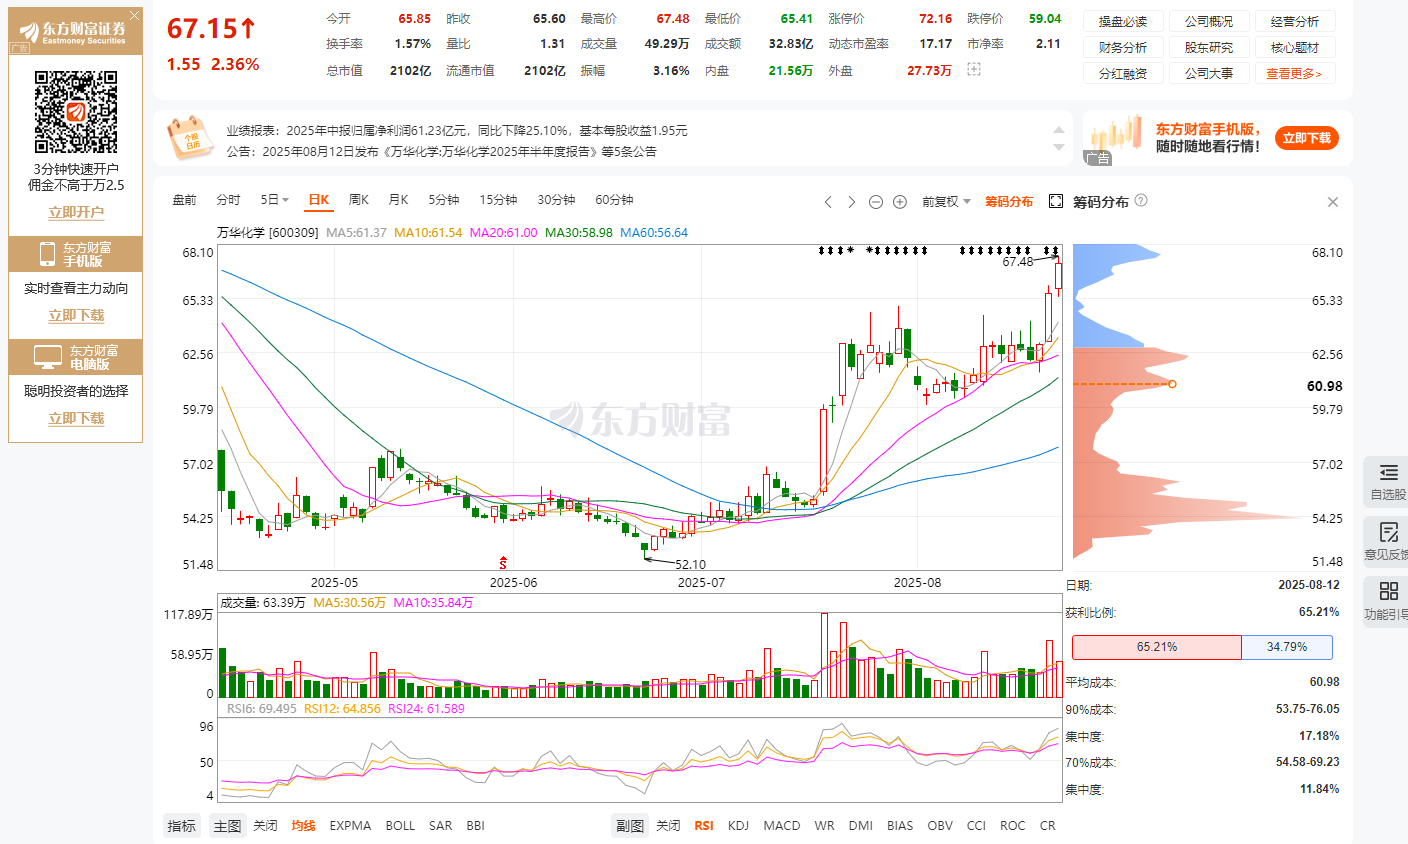Switch to 15分钟 chart
Image resolution: width=1408 pixels, height=844 pixels.
click(x=498, y=200)
